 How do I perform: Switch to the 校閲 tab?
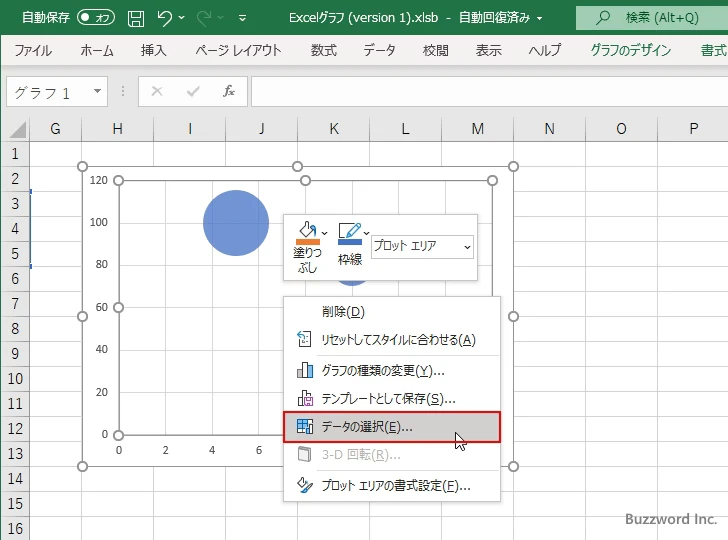point(436,50)
